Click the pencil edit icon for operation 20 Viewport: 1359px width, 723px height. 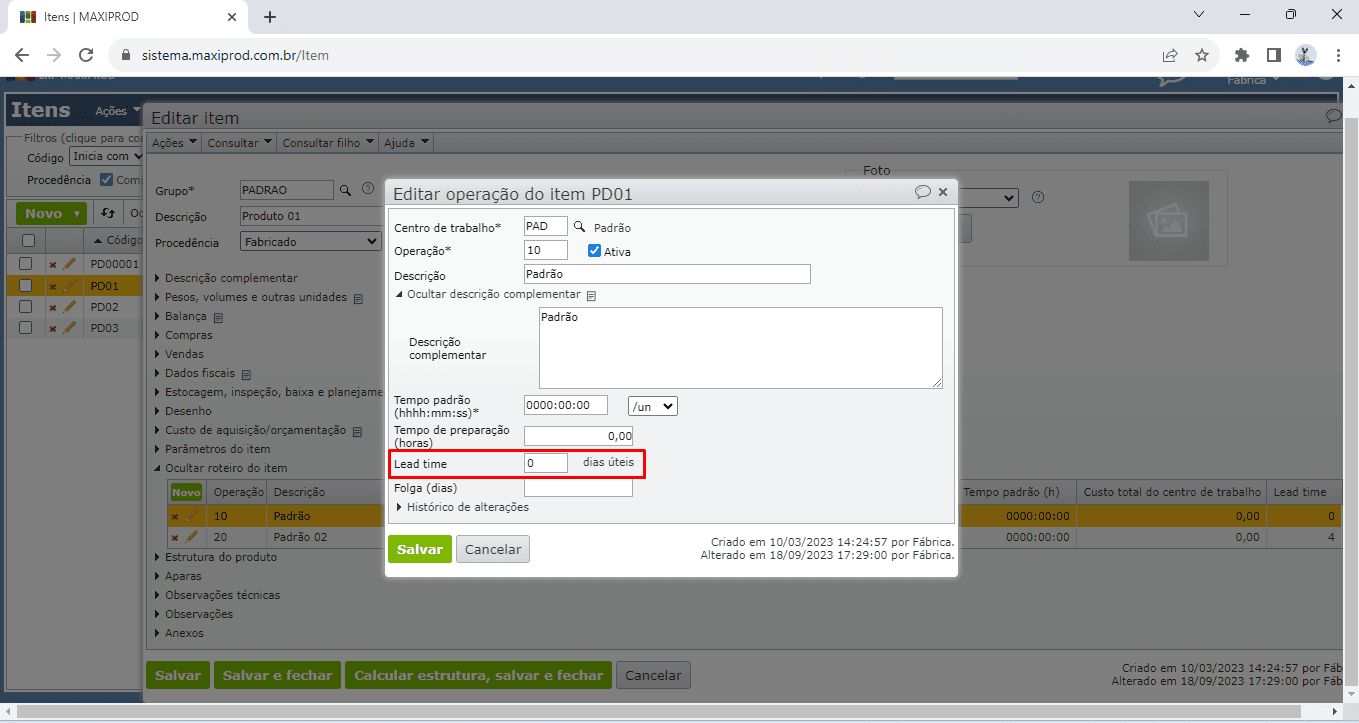[192, 537]
